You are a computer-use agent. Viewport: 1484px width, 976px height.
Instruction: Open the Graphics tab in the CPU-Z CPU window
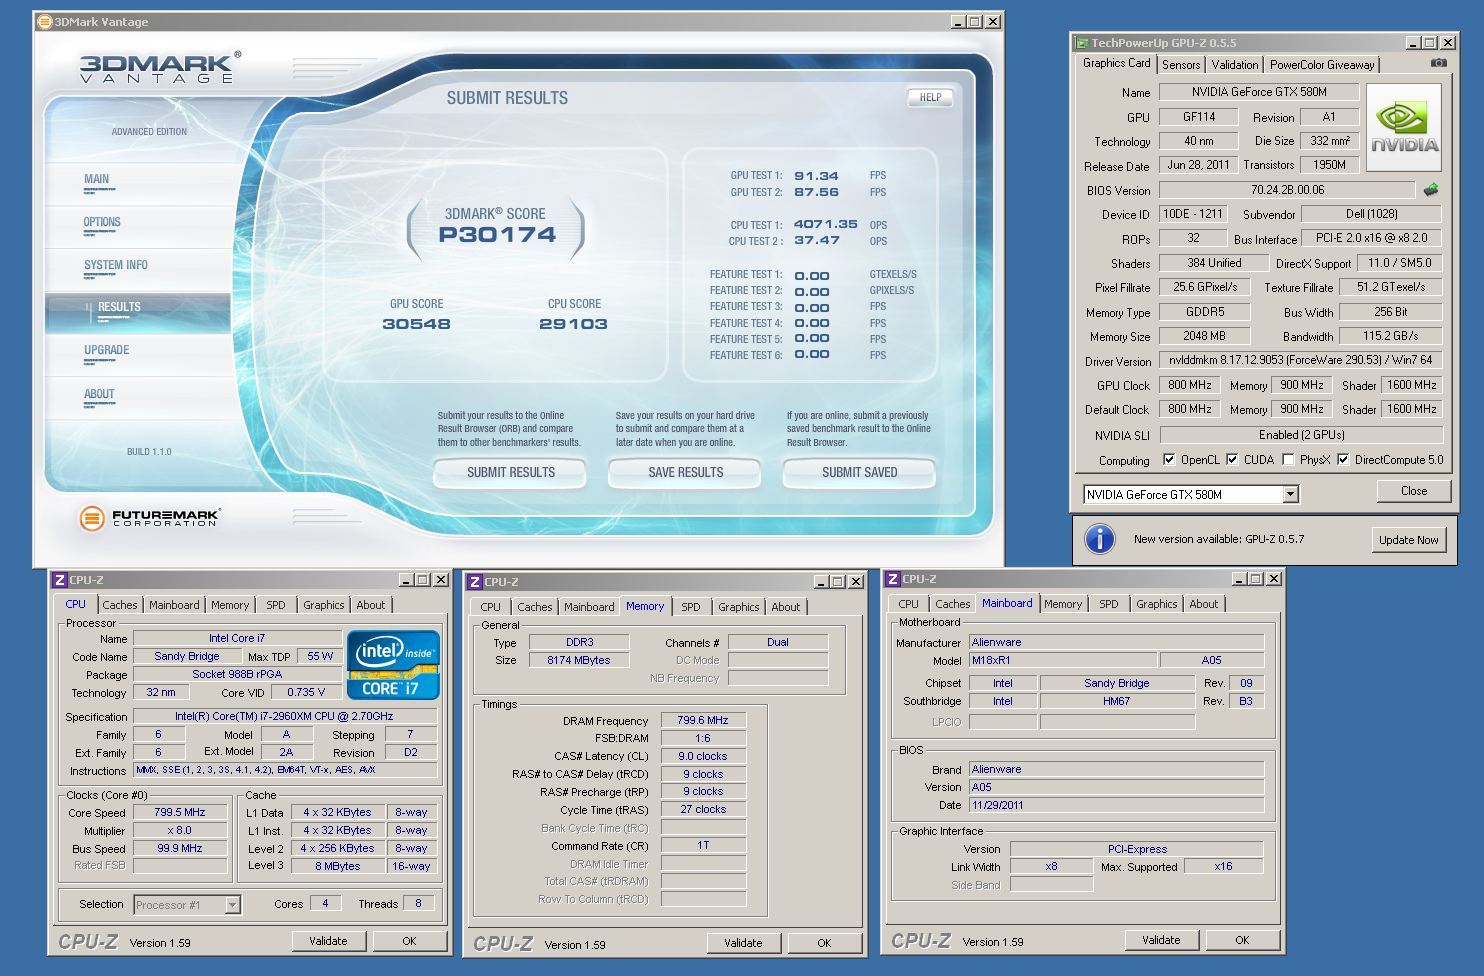pyautogui.click(x=323, y=605)
